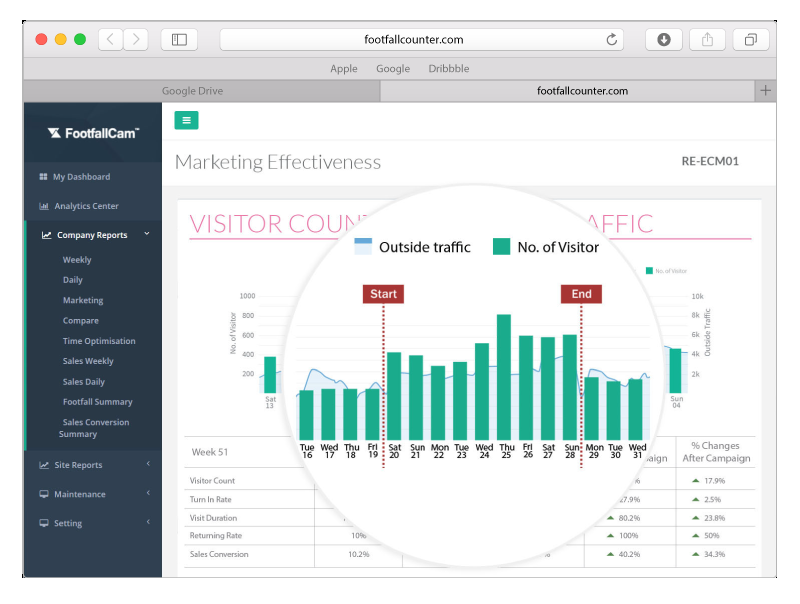Click the Safari downloads icon
This screenshot has width=800, height=604.
click(663, 40)
